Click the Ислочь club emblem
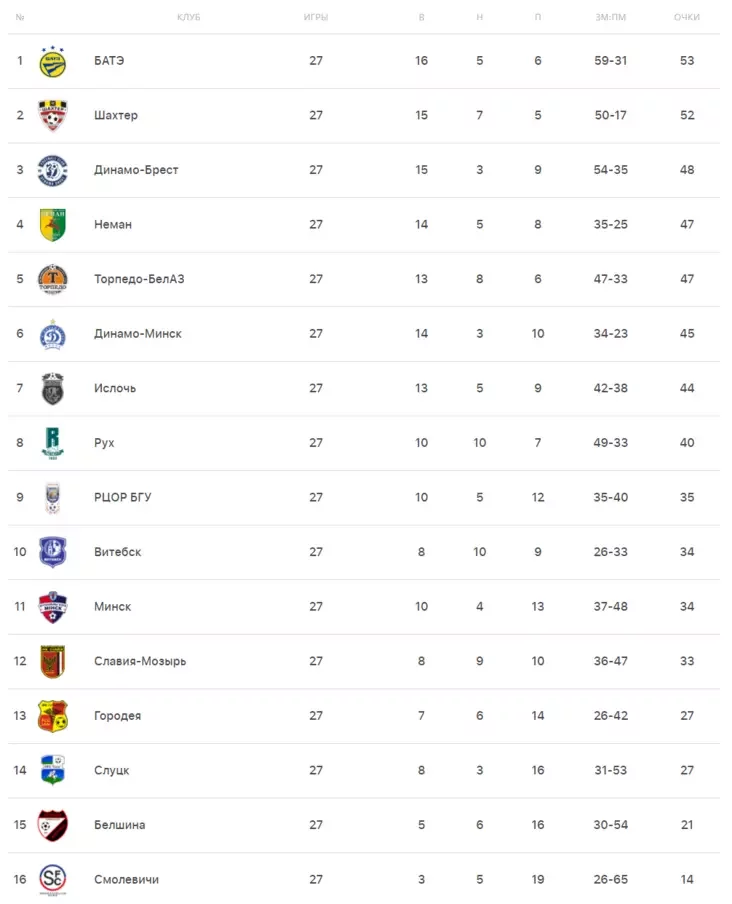 tap(52, 388)
